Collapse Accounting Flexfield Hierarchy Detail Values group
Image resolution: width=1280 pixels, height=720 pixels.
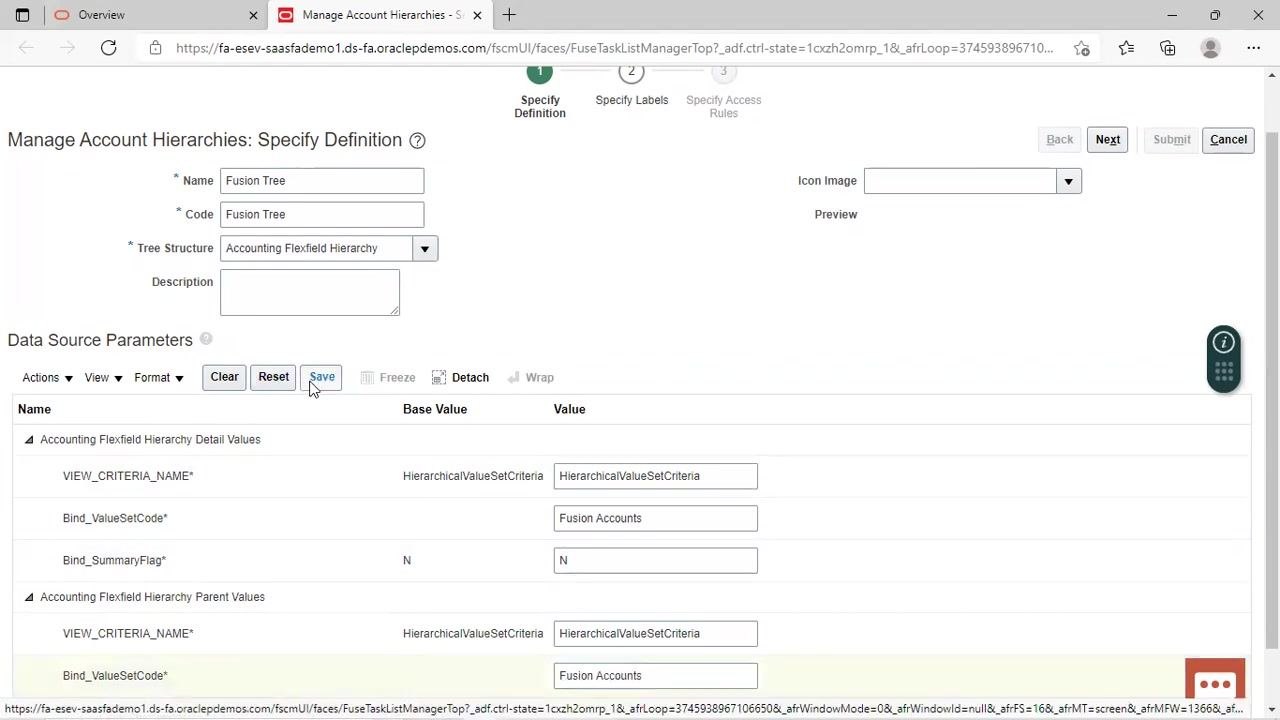pos(29,440)
